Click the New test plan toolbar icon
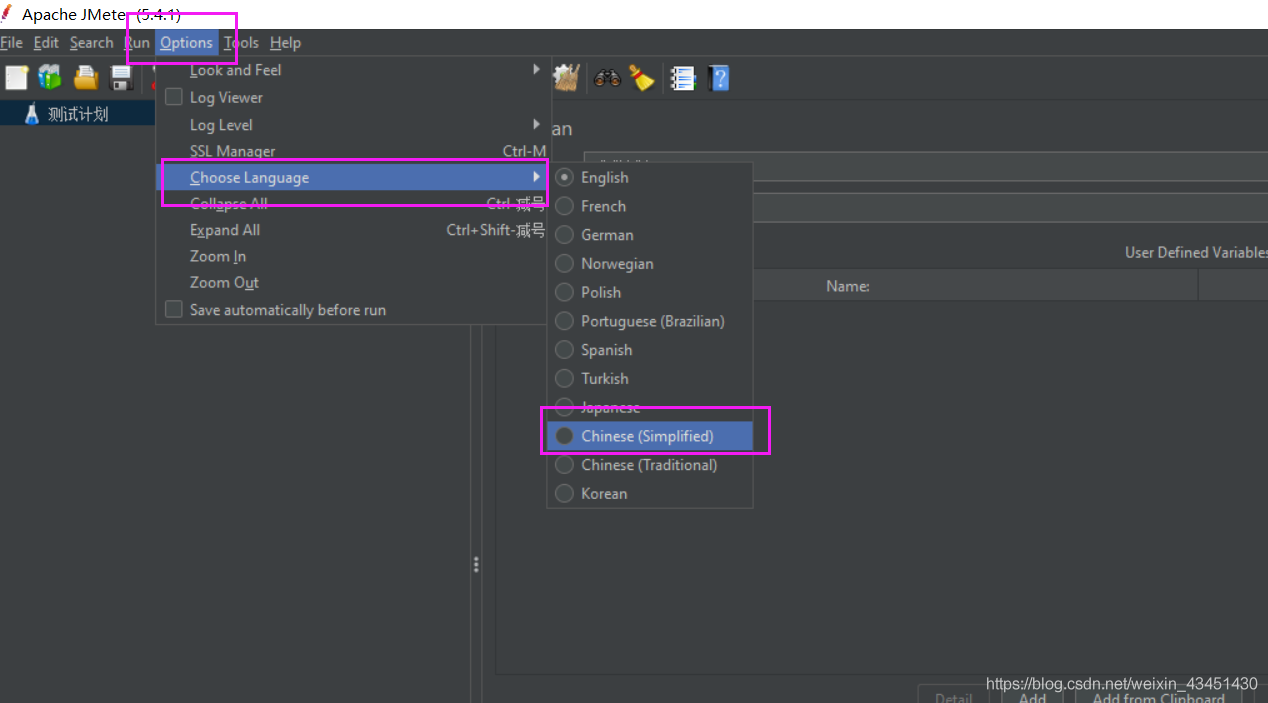 click(16, 78)
